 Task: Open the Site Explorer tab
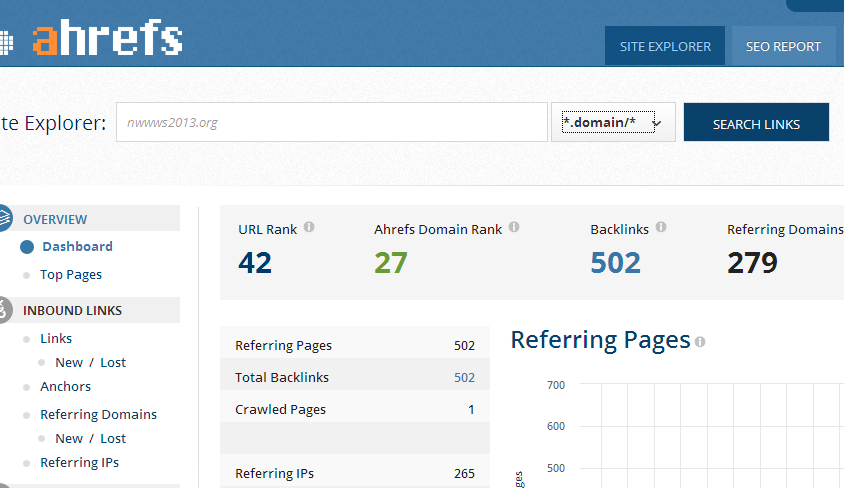pos(665,46)
